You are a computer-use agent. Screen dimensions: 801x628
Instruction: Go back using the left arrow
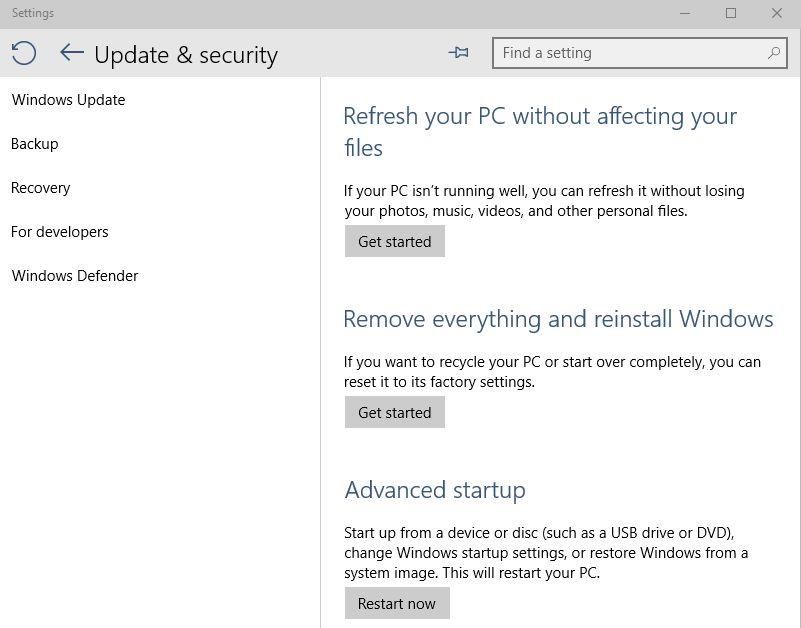(72, 52)
